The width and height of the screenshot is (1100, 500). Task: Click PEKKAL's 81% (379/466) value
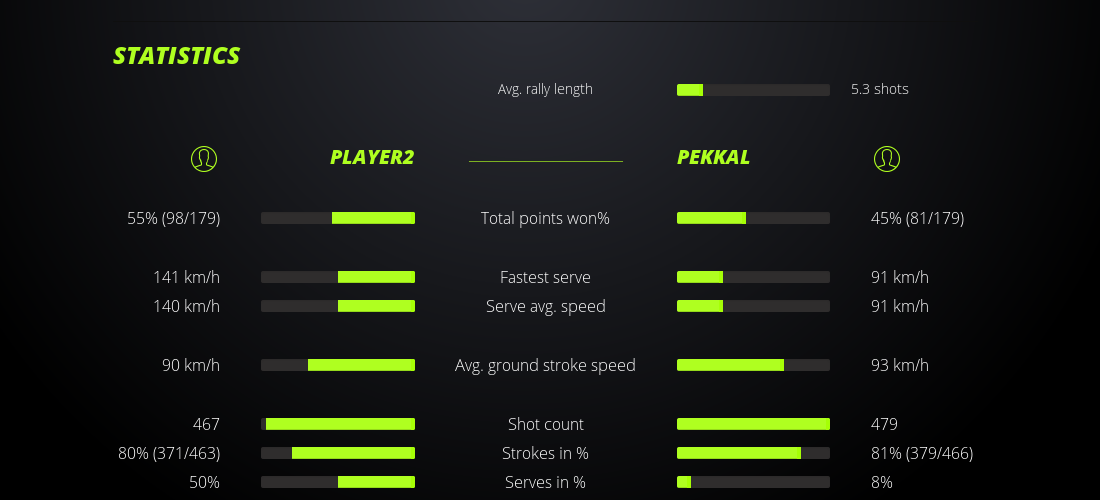922,453
